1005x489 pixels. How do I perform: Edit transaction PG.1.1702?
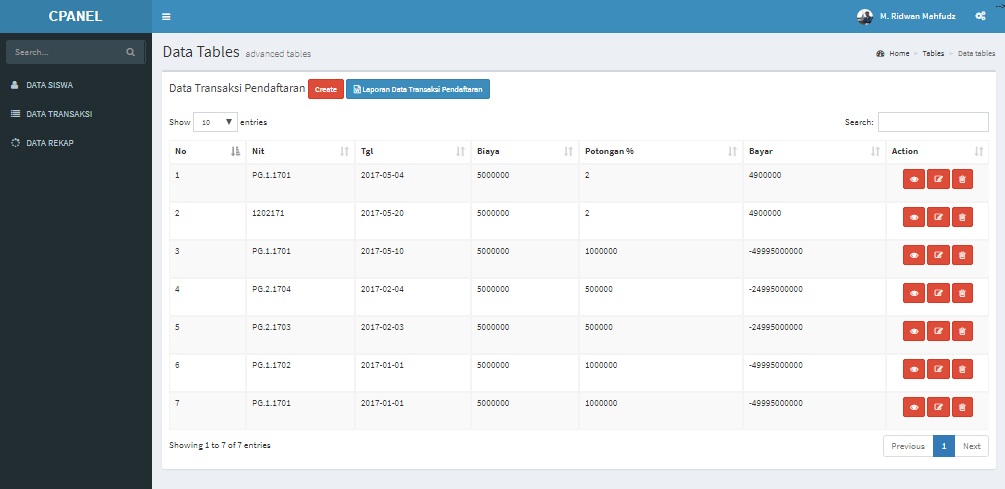pyautogui.click(x=938, y=369)
